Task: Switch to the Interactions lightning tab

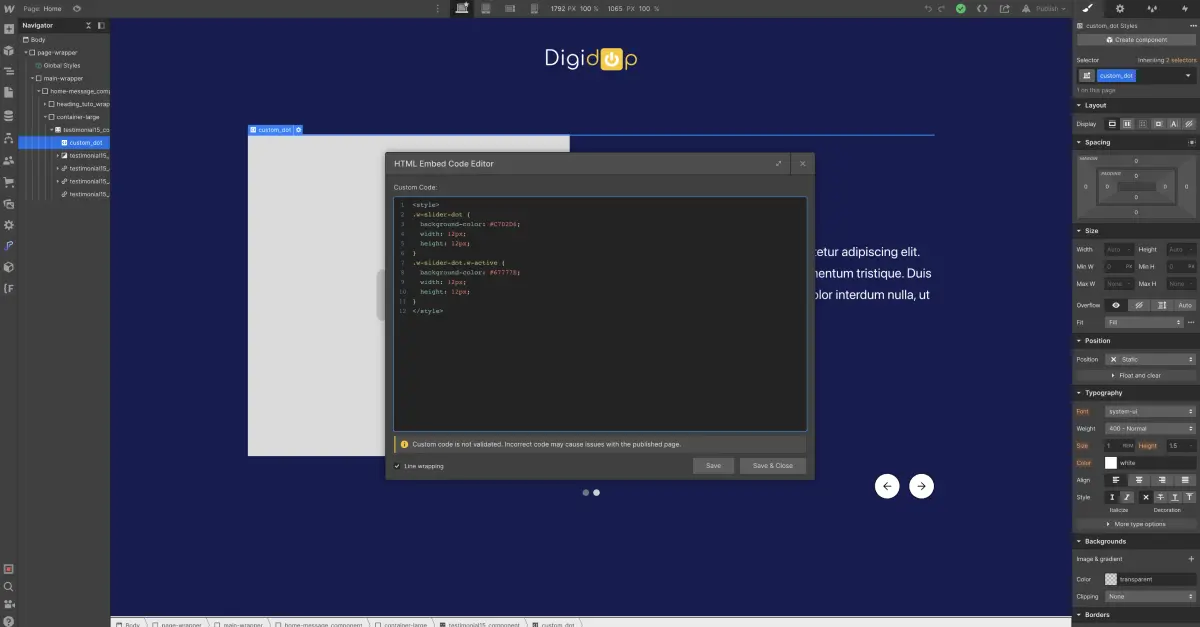Action: coord(1183,8)
